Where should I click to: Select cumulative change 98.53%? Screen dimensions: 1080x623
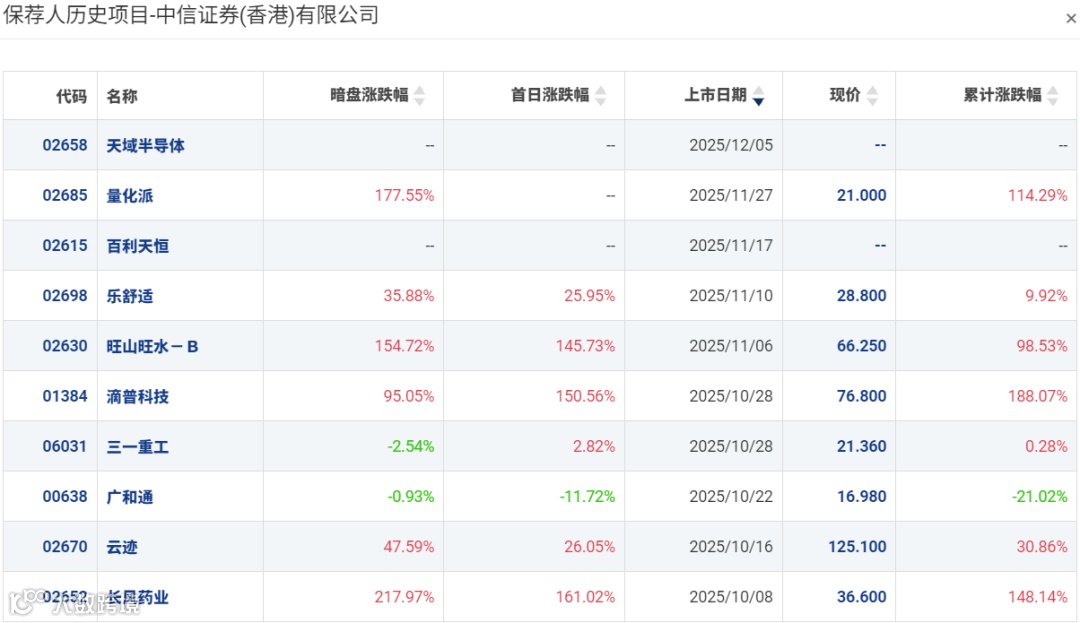pos(1042,346)
